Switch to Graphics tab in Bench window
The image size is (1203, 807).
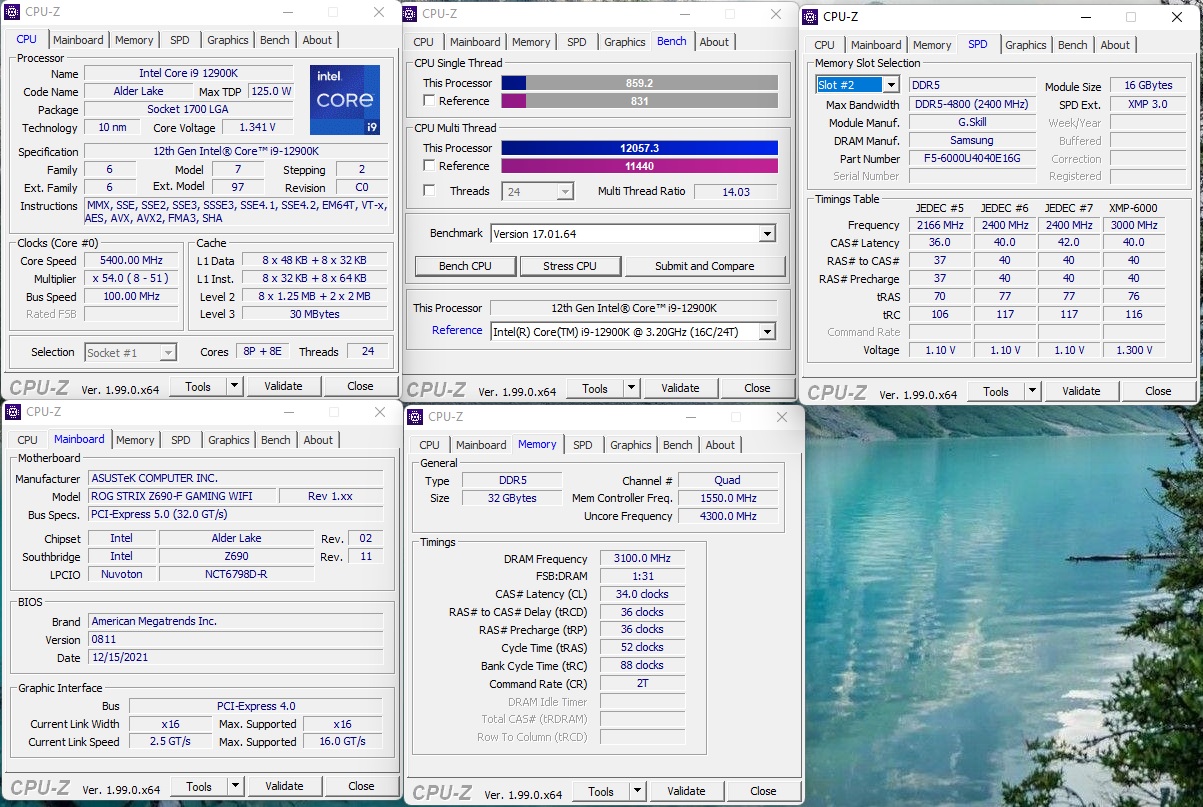point(625,42)
